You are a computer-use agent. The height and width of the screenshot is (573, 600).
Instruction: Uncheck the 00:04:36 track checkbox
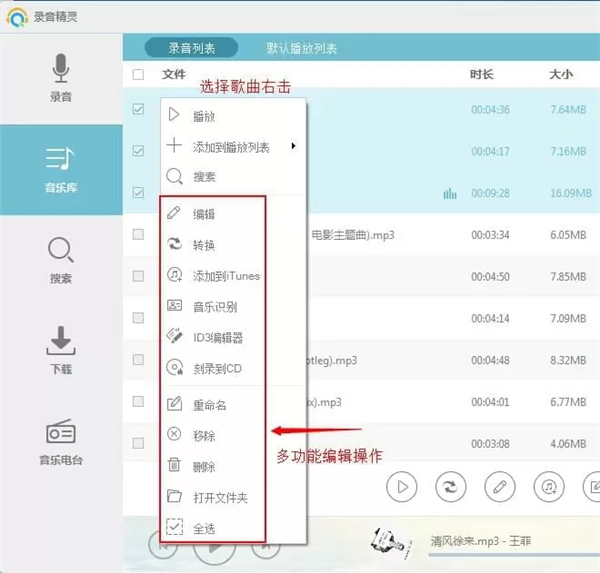pyautogui.click(x=138, y=109)
